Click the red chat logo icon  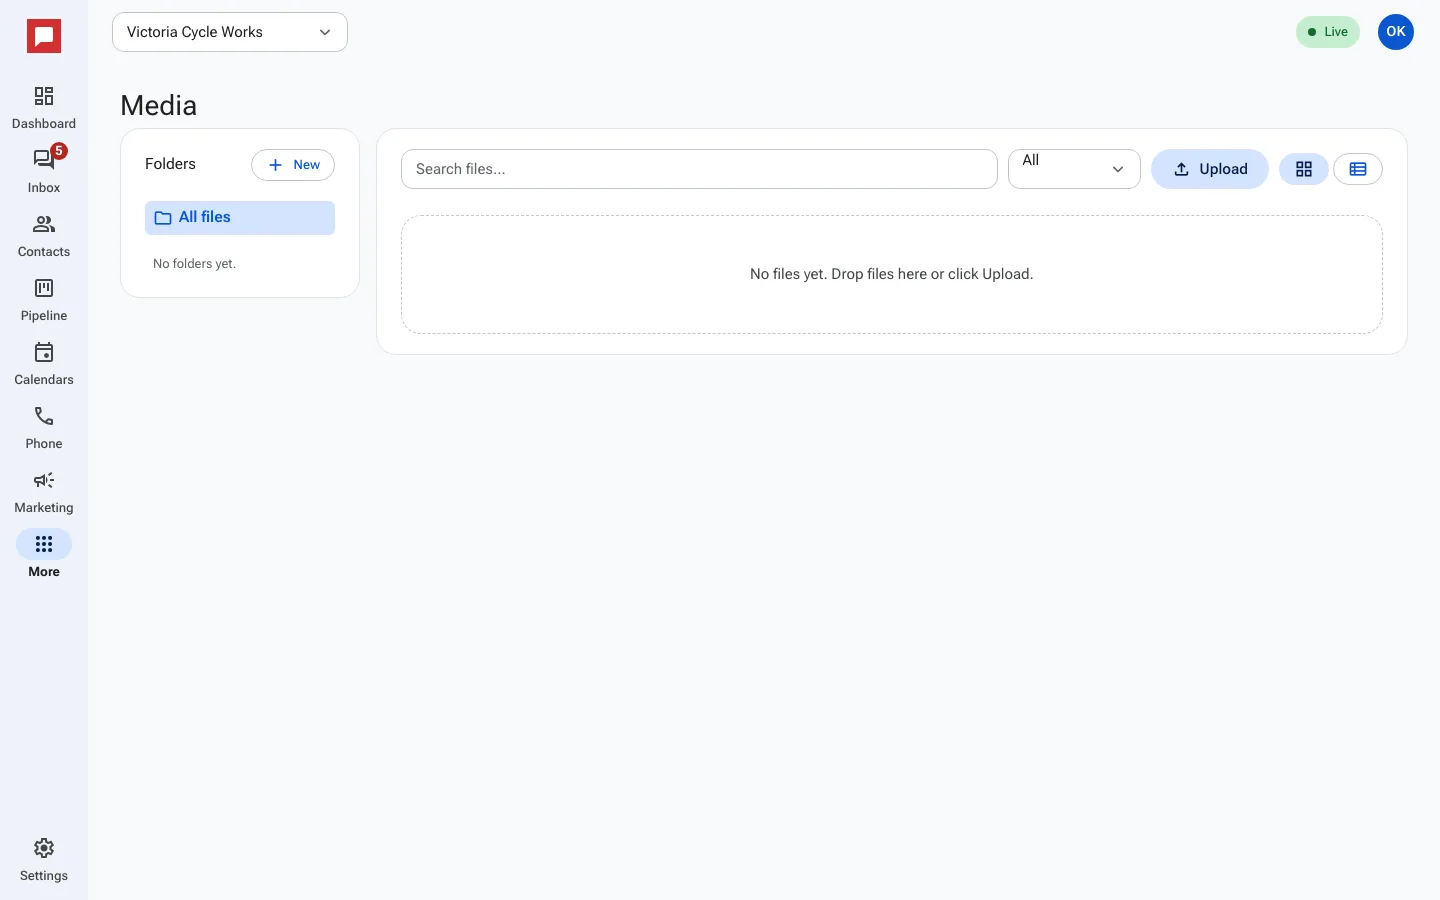pos(44,37)
